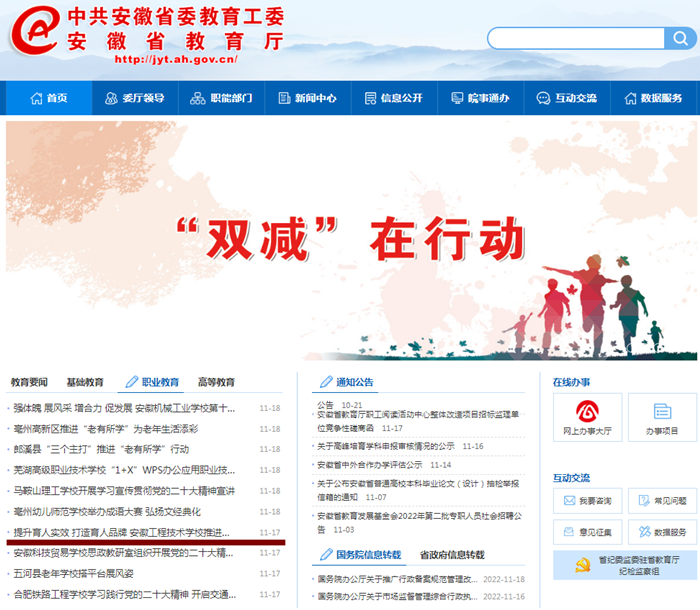Open the 办事项目 service icon
The image size is (700, 610).
[x=661, y=417]
